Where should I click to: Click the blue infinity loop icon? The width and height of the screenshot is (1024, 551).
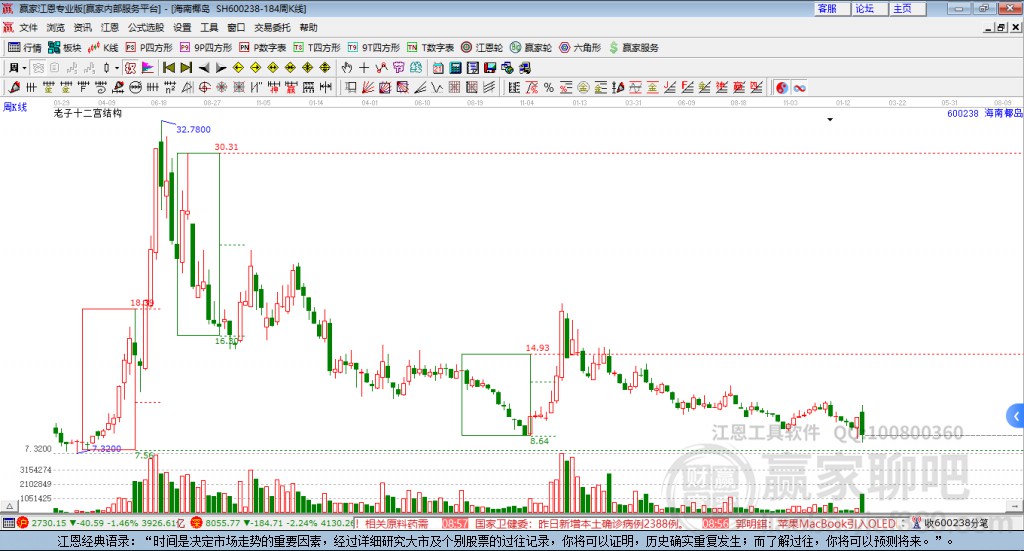tap(799, 87)
